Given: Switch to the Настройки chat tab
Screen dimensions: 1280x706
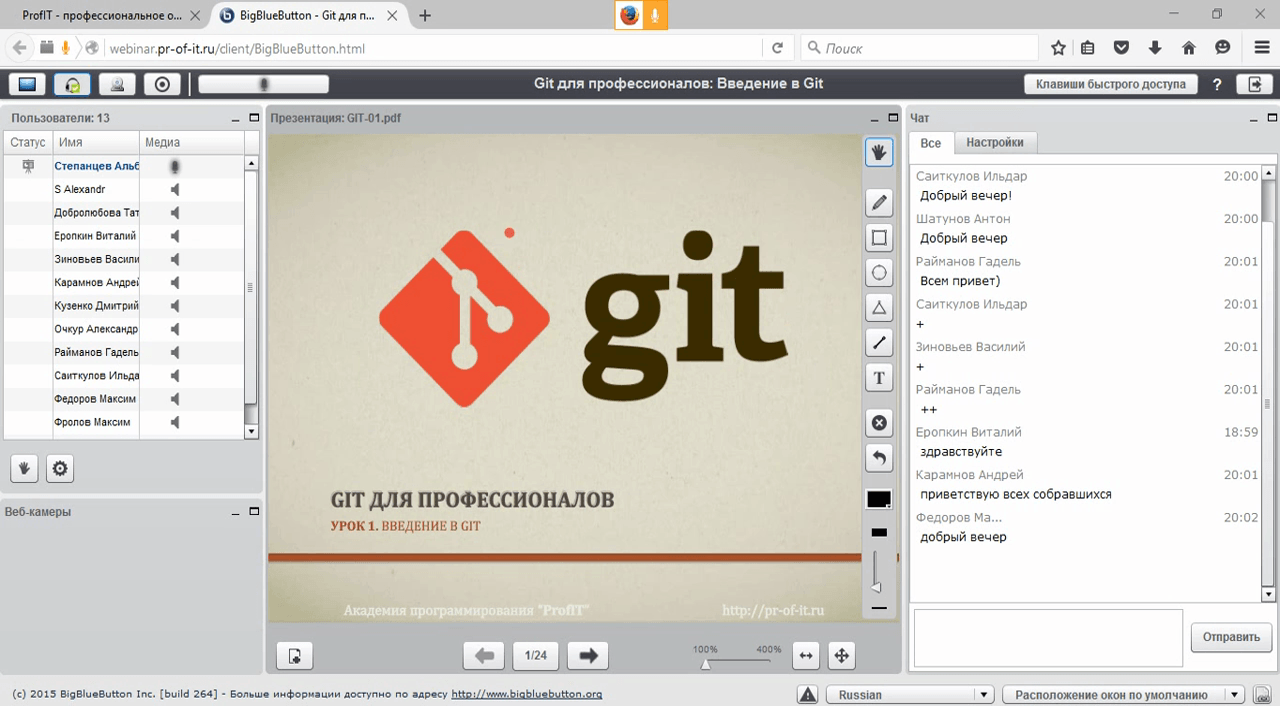Looking at the screenshot, I should coord(994,143).
